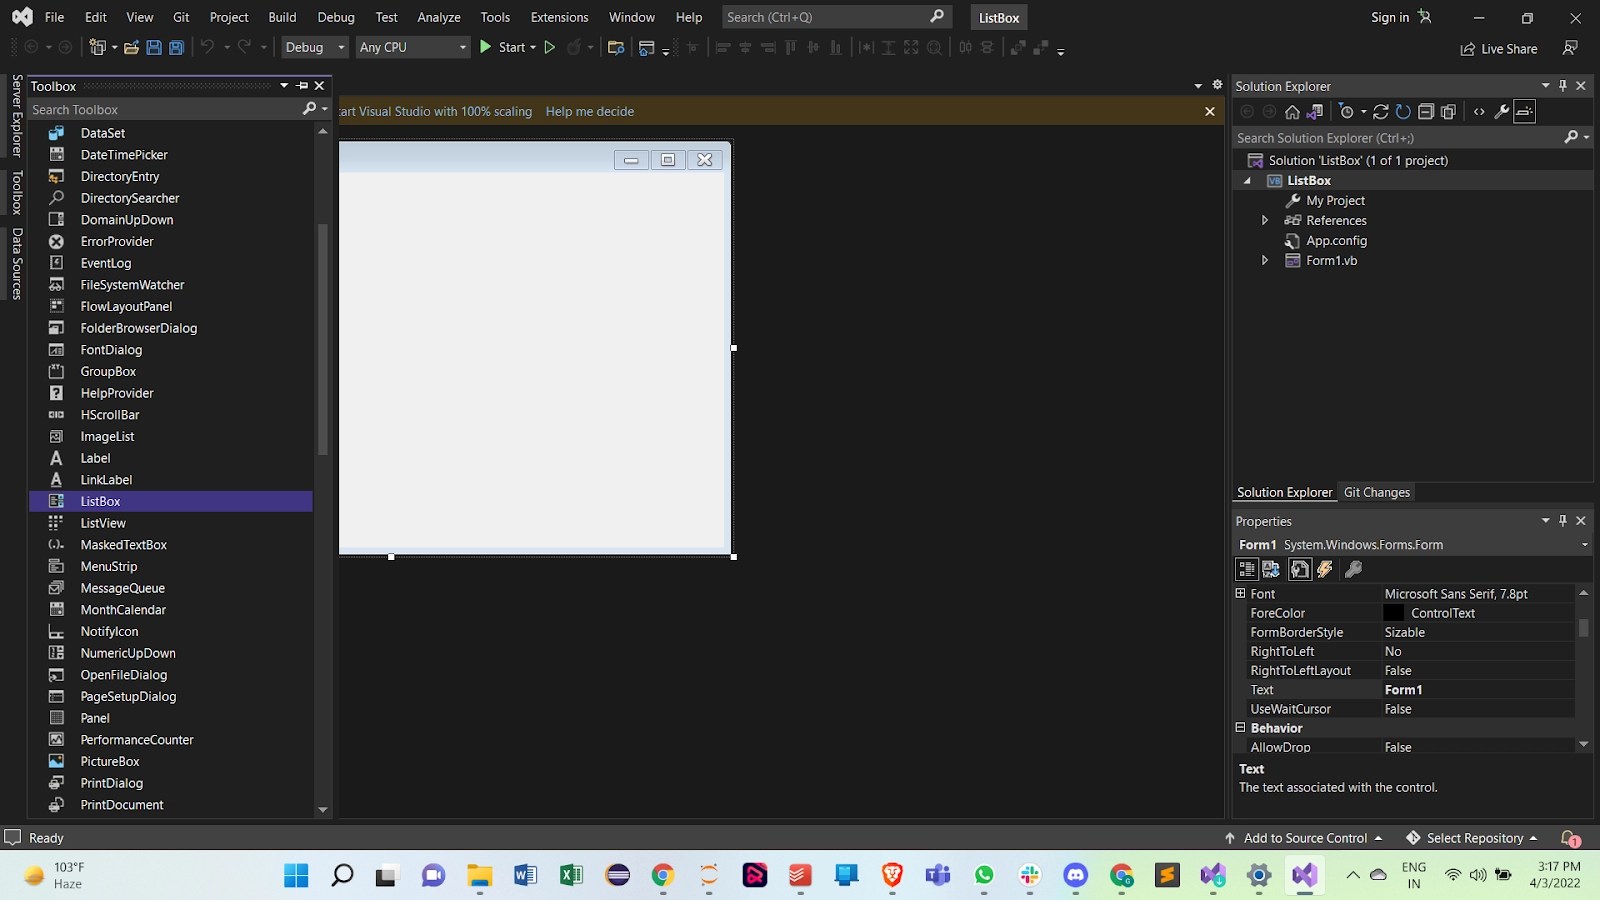This screenshot has height=900, width=1600.
Task: Refresh the Solution Explorer
Action: click(x=1403, y=112)
